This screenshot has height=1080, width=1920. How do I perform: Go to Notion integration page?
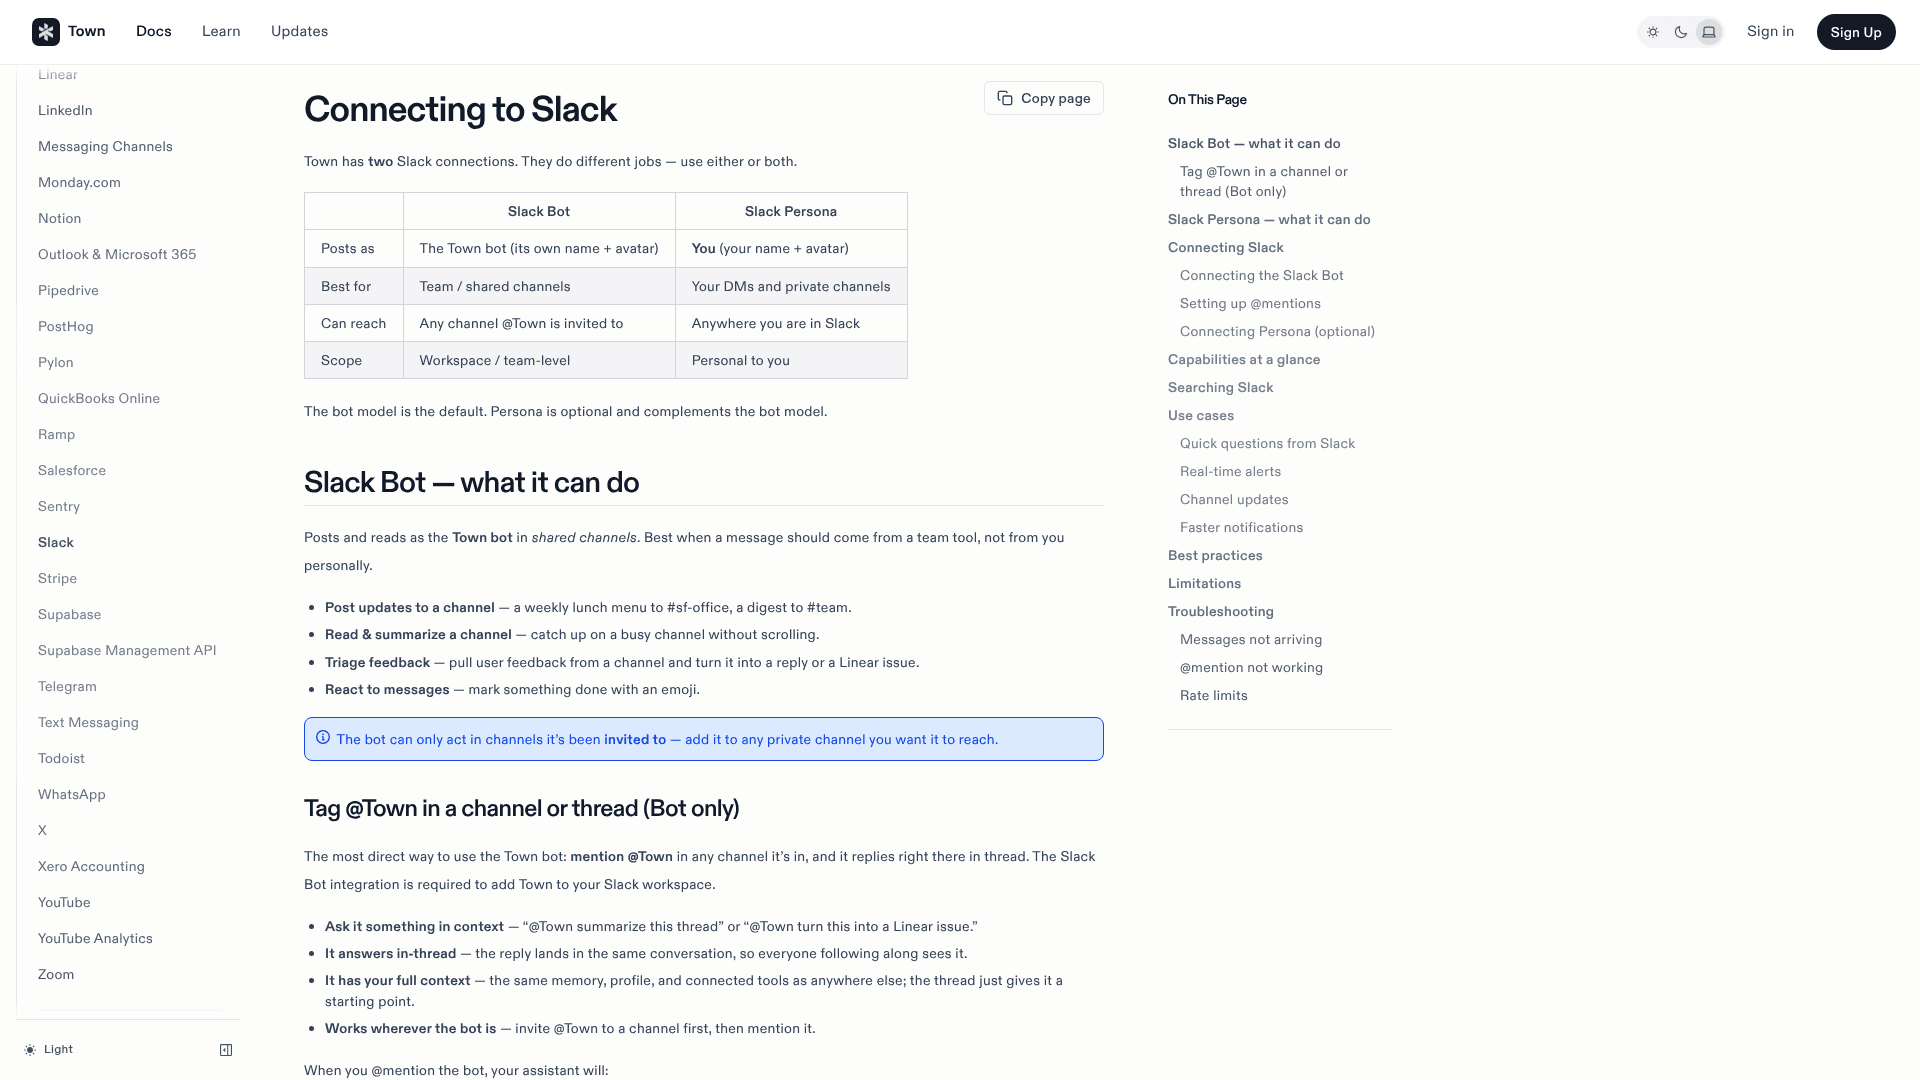(x=60, y=219)
